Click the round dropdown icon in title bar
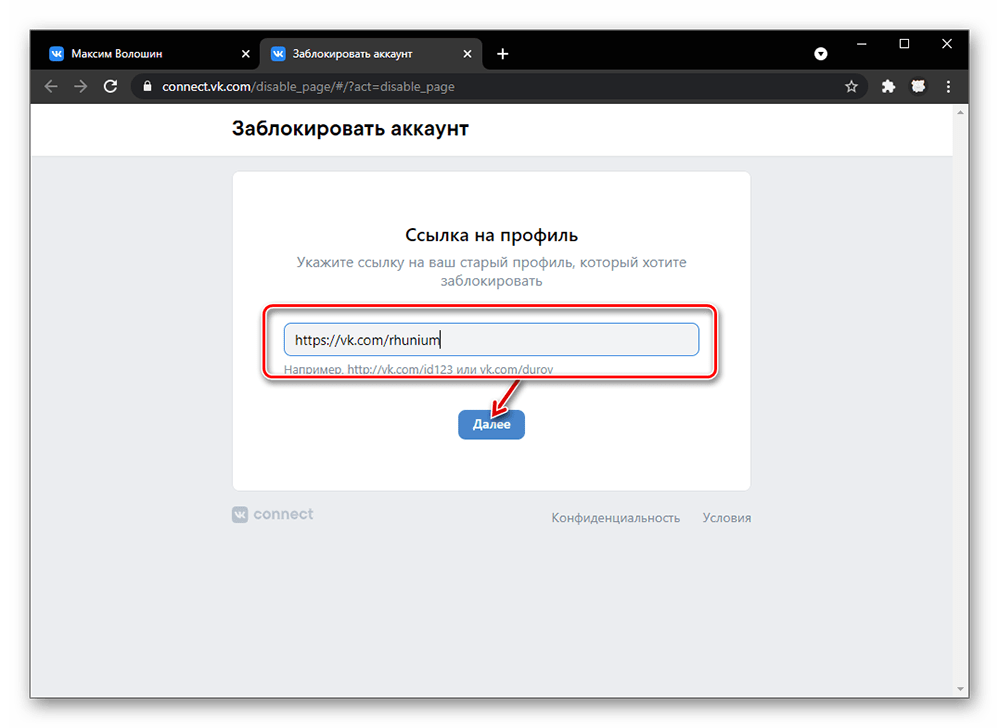The width and height of the screenshot is (999, 728). click(x=821, y=54)
